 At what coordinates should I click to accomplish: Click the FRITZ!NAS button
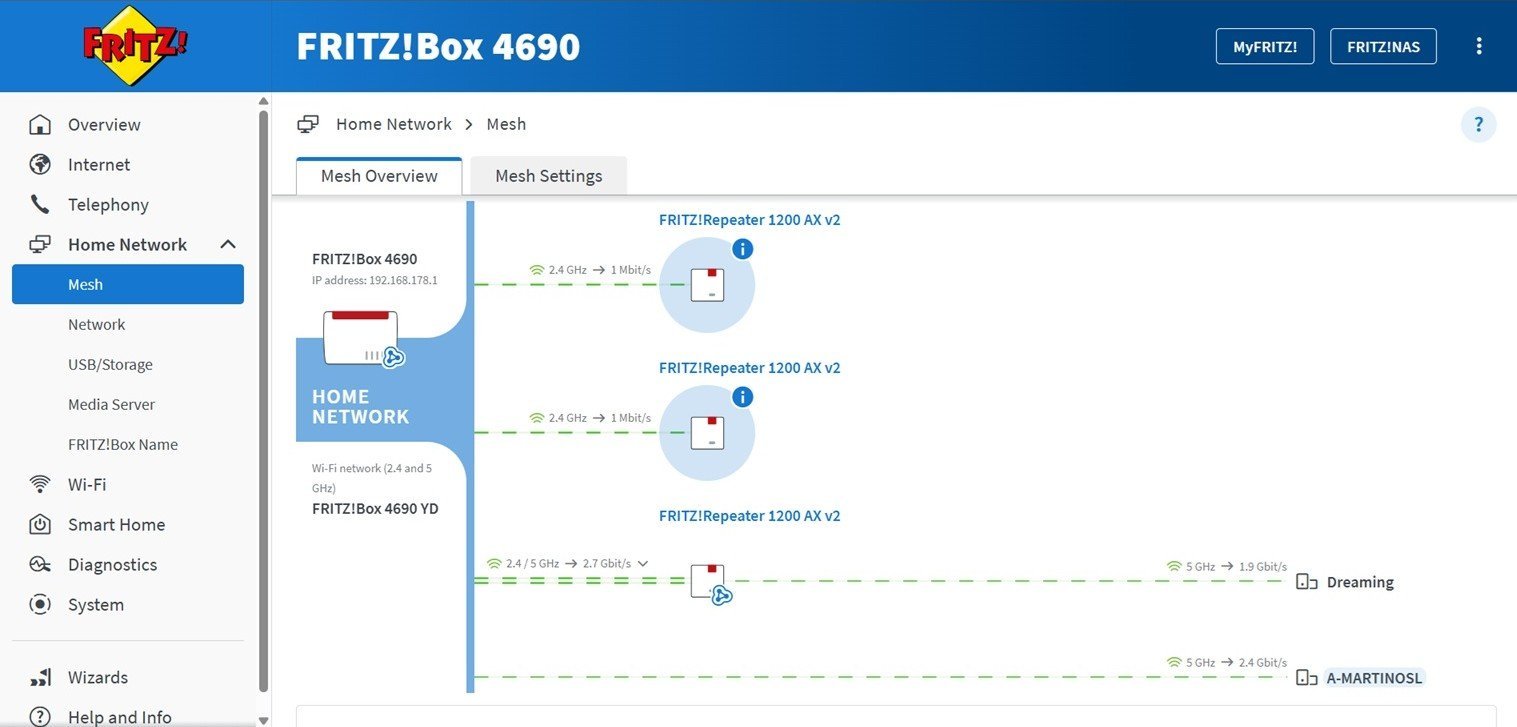(1383, 46)
